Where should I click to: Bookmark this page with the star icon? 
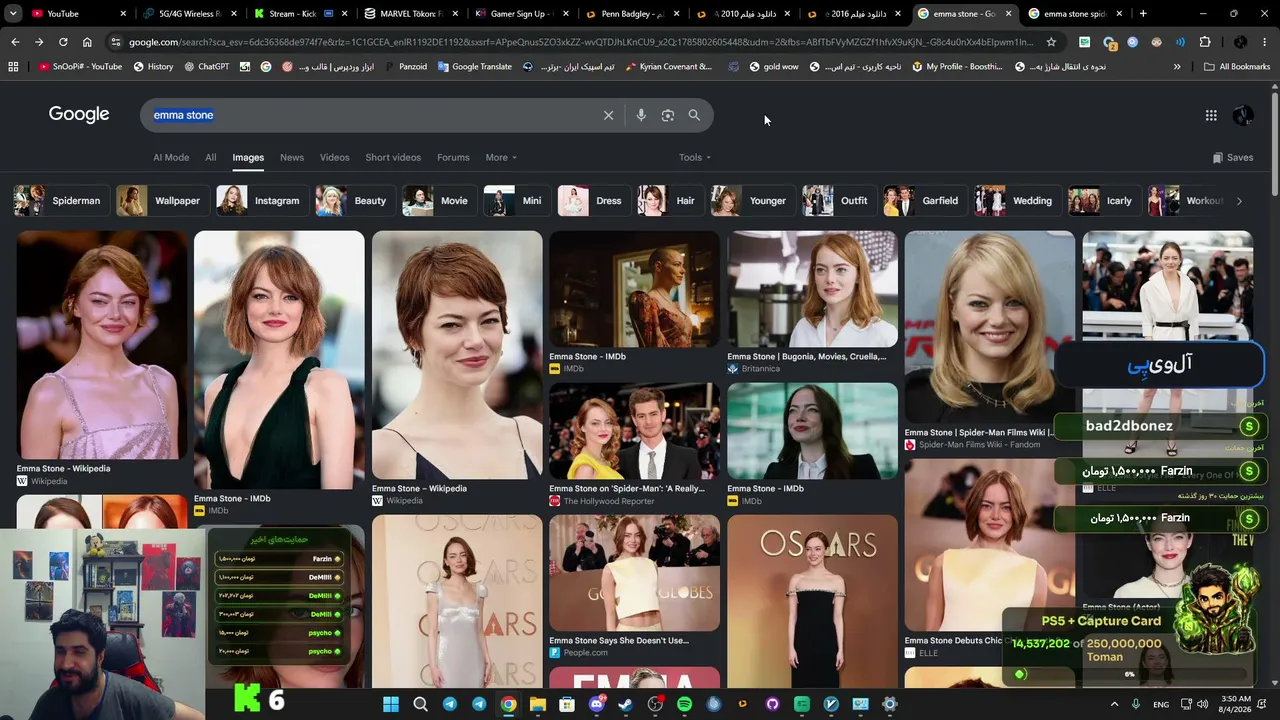[x=1051, y=42]
